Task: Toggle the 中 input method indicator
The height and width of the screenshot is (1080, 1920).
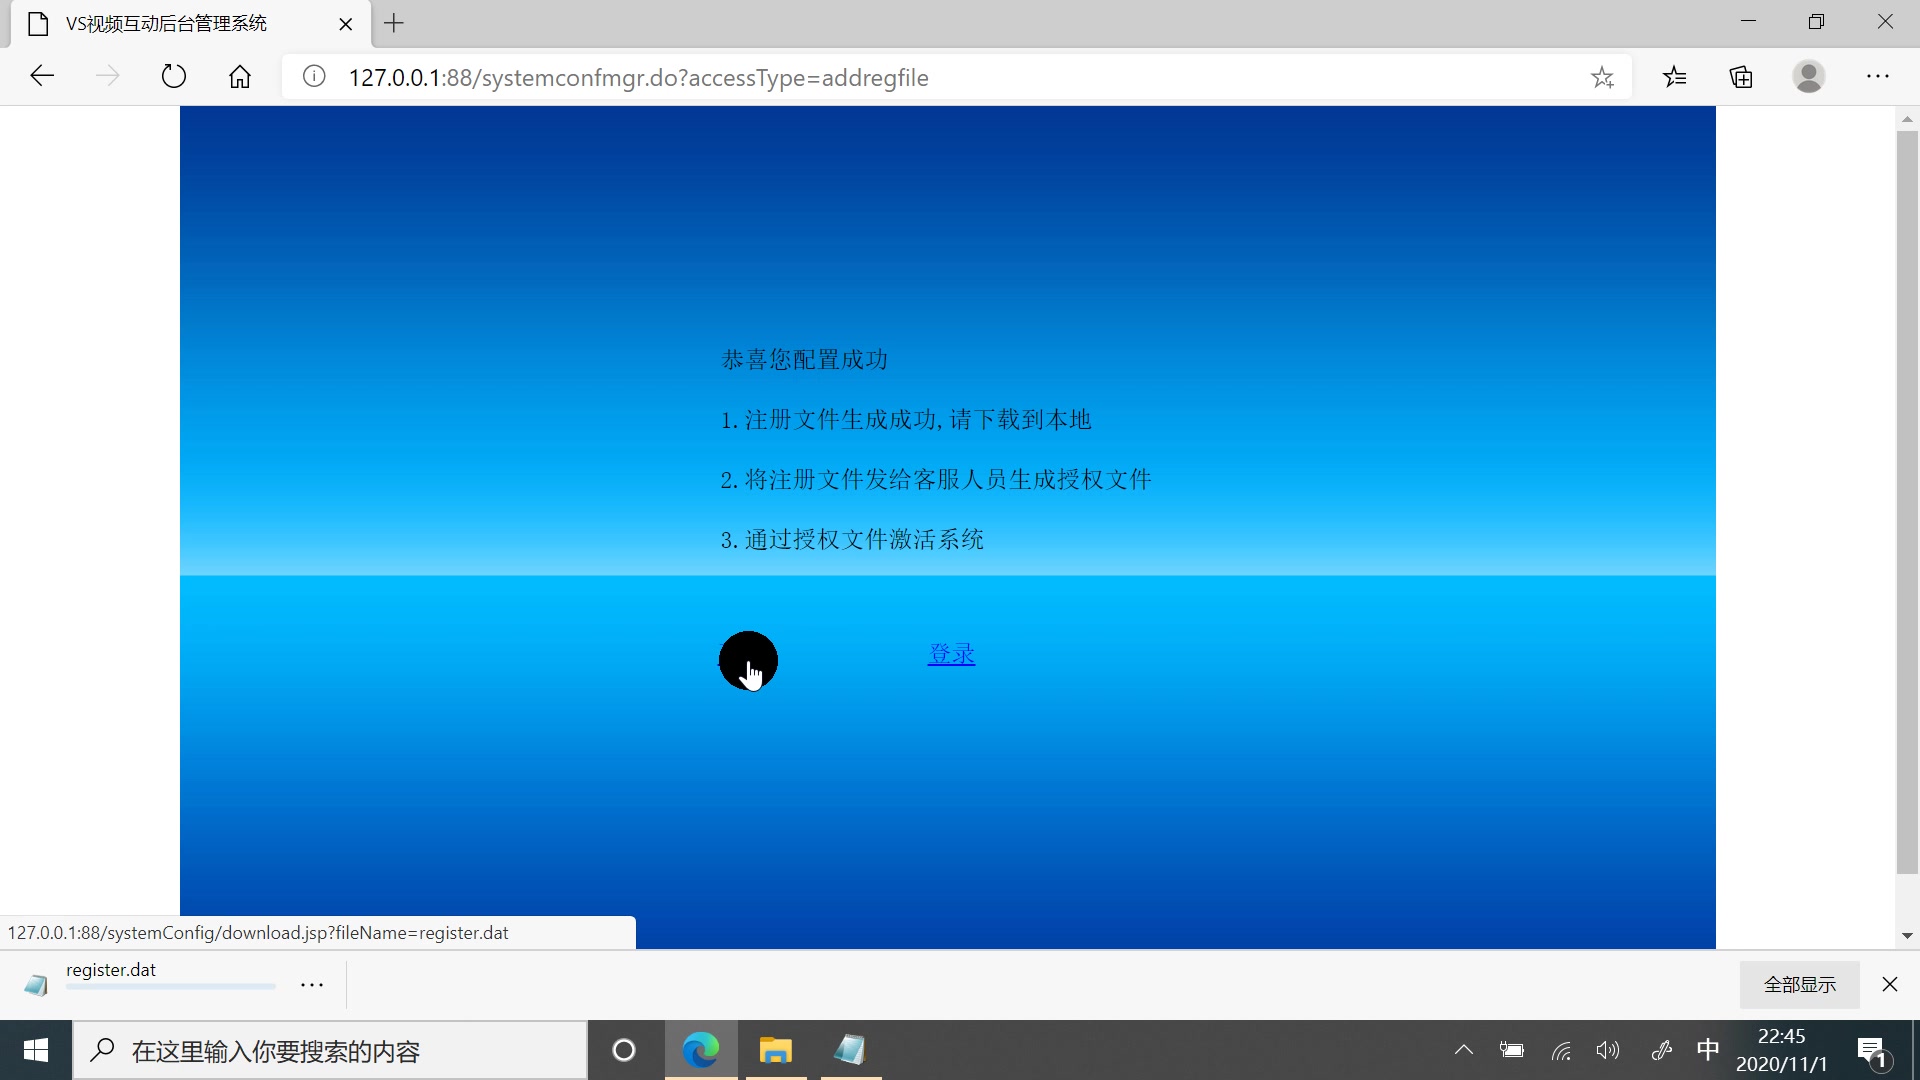Action: (x=1708, y=1050)
